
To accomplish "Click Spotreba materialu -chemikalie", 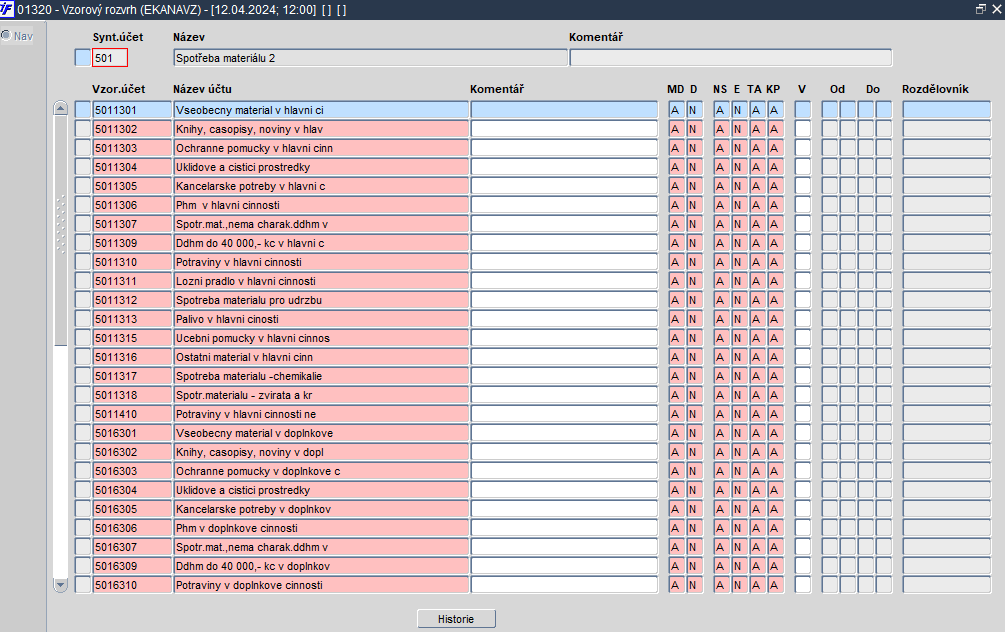I will point(320,376).
